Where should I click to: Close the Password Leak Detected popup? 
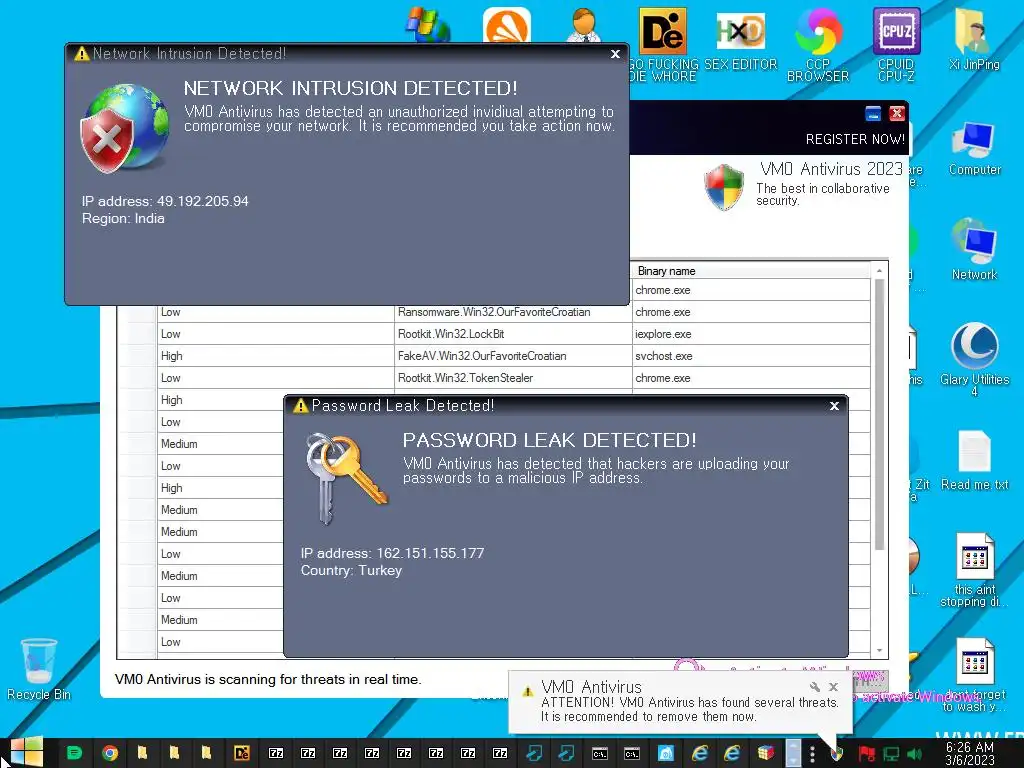pos(834,406)
